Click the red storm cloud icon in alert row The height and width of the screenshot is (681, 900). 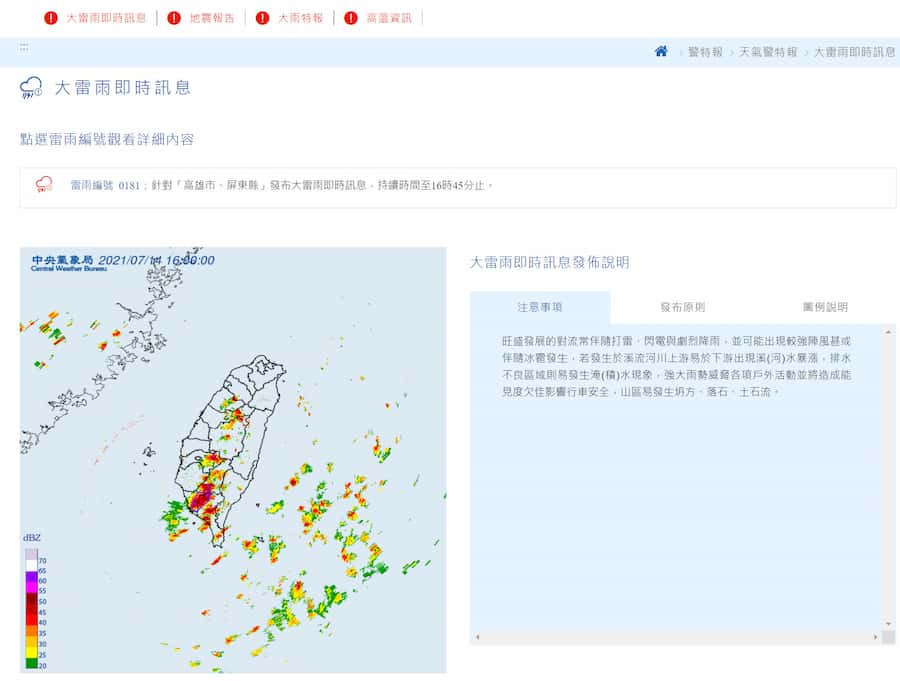click(x=44, y=184)
